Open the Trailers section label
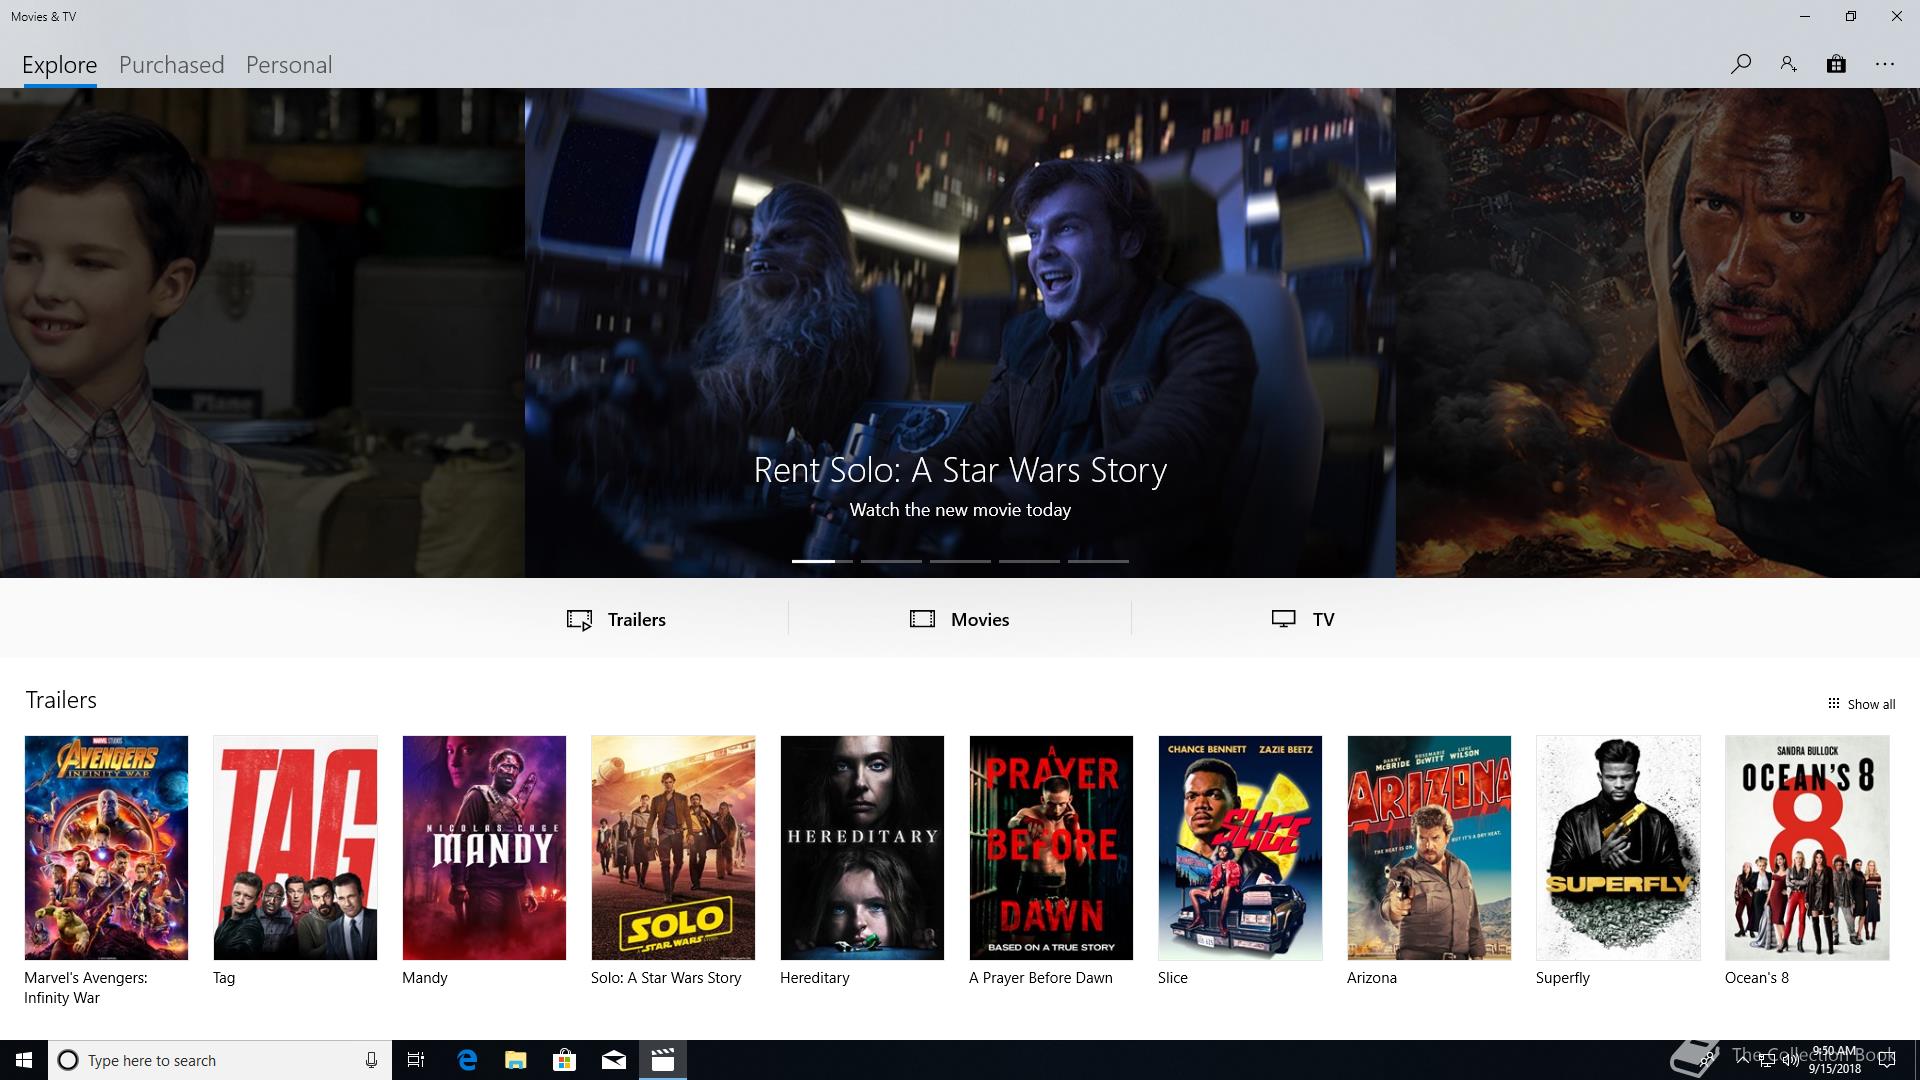 637,619
